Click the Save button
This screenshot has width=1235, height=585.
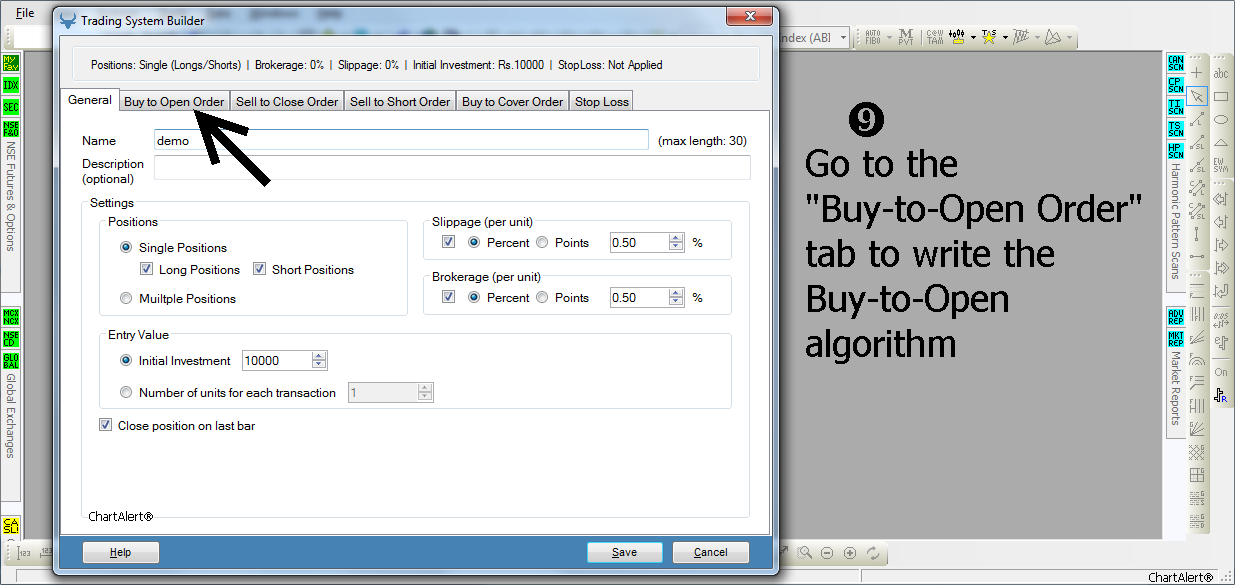(625, 552)
